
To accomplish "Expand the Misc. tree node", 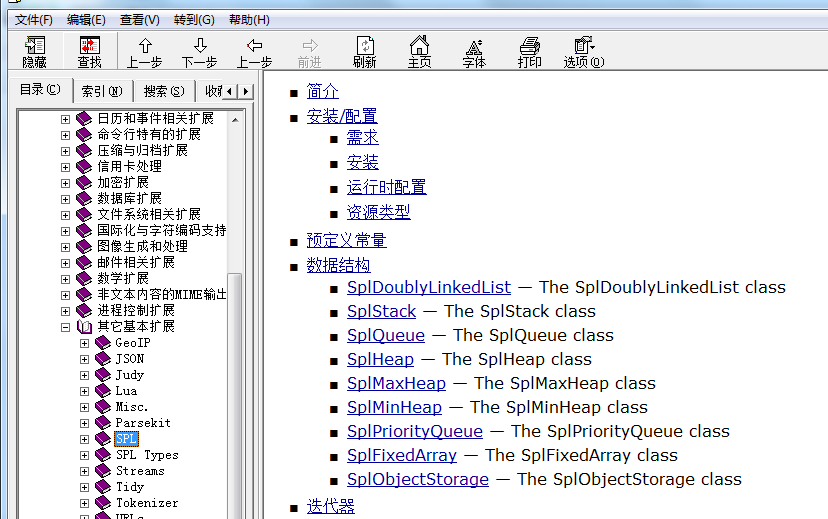I will (84, 407).
